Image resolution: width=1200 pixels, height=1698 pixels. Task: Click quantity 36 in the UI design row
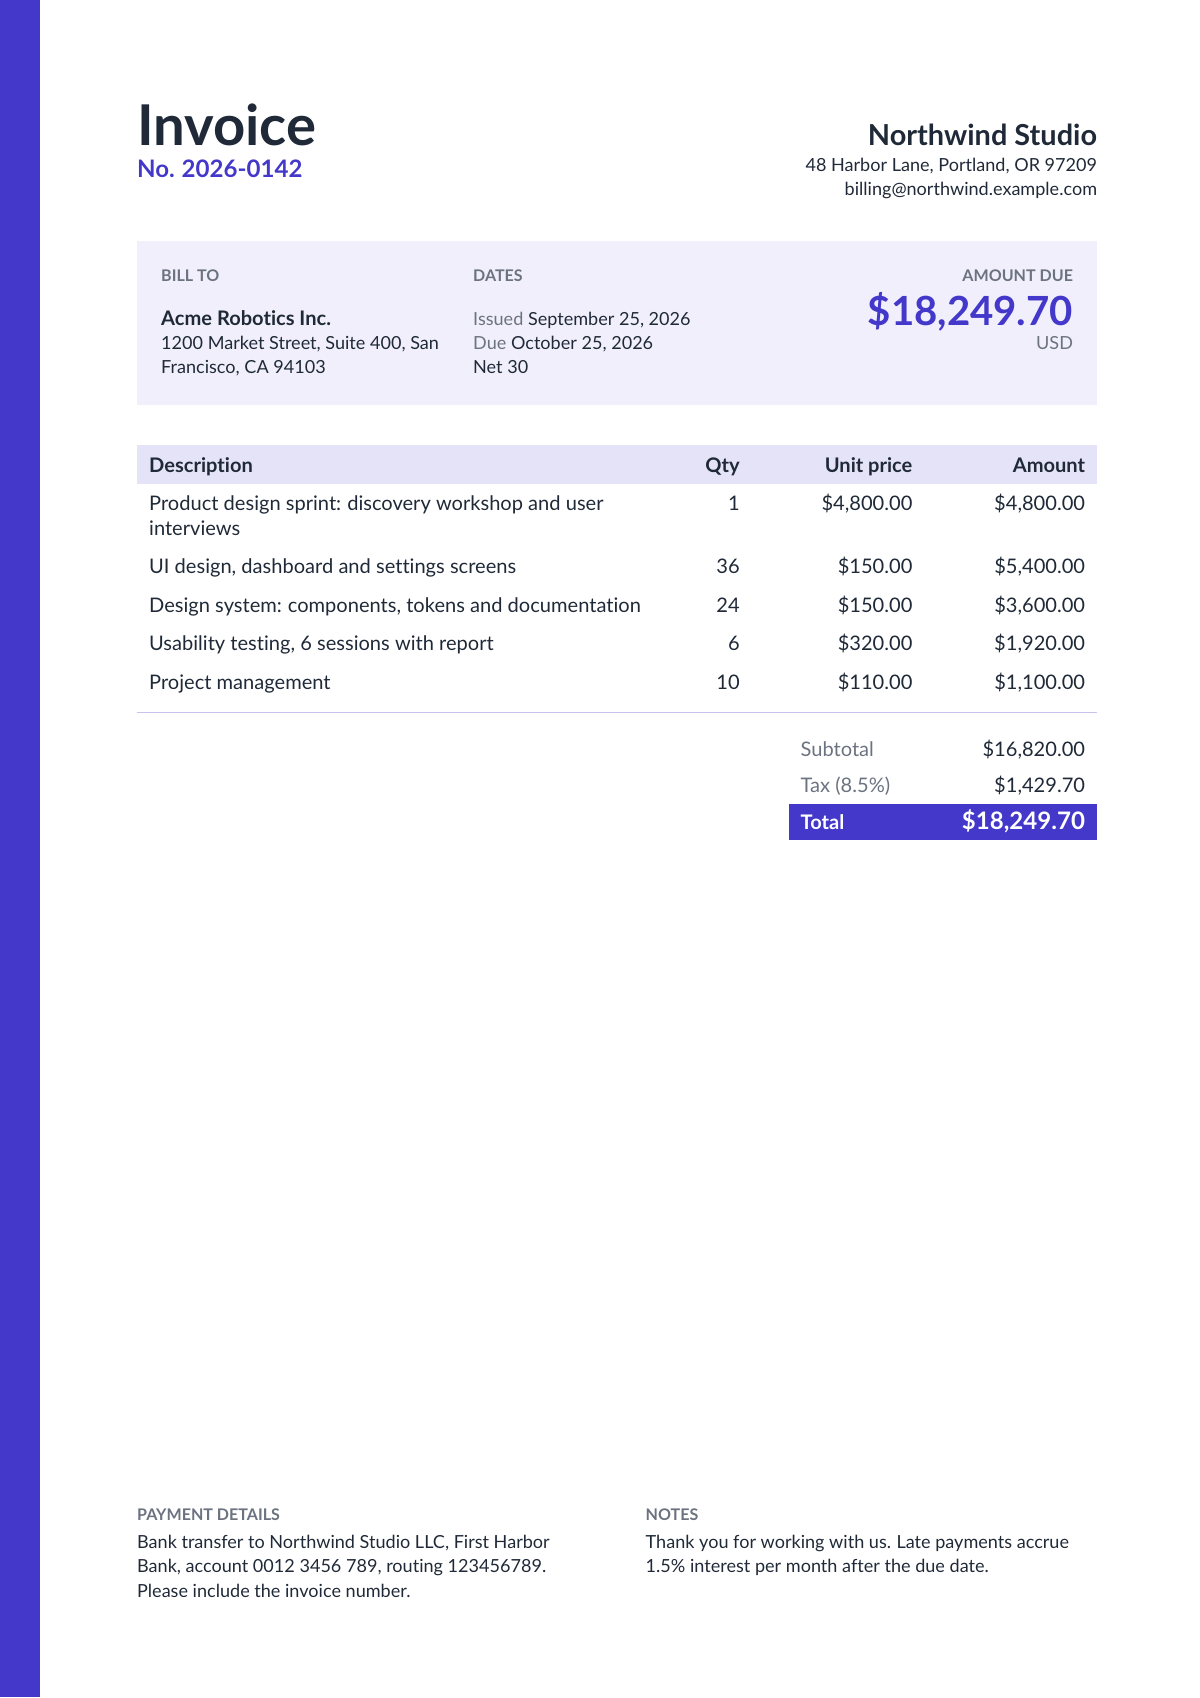point(728,566)
